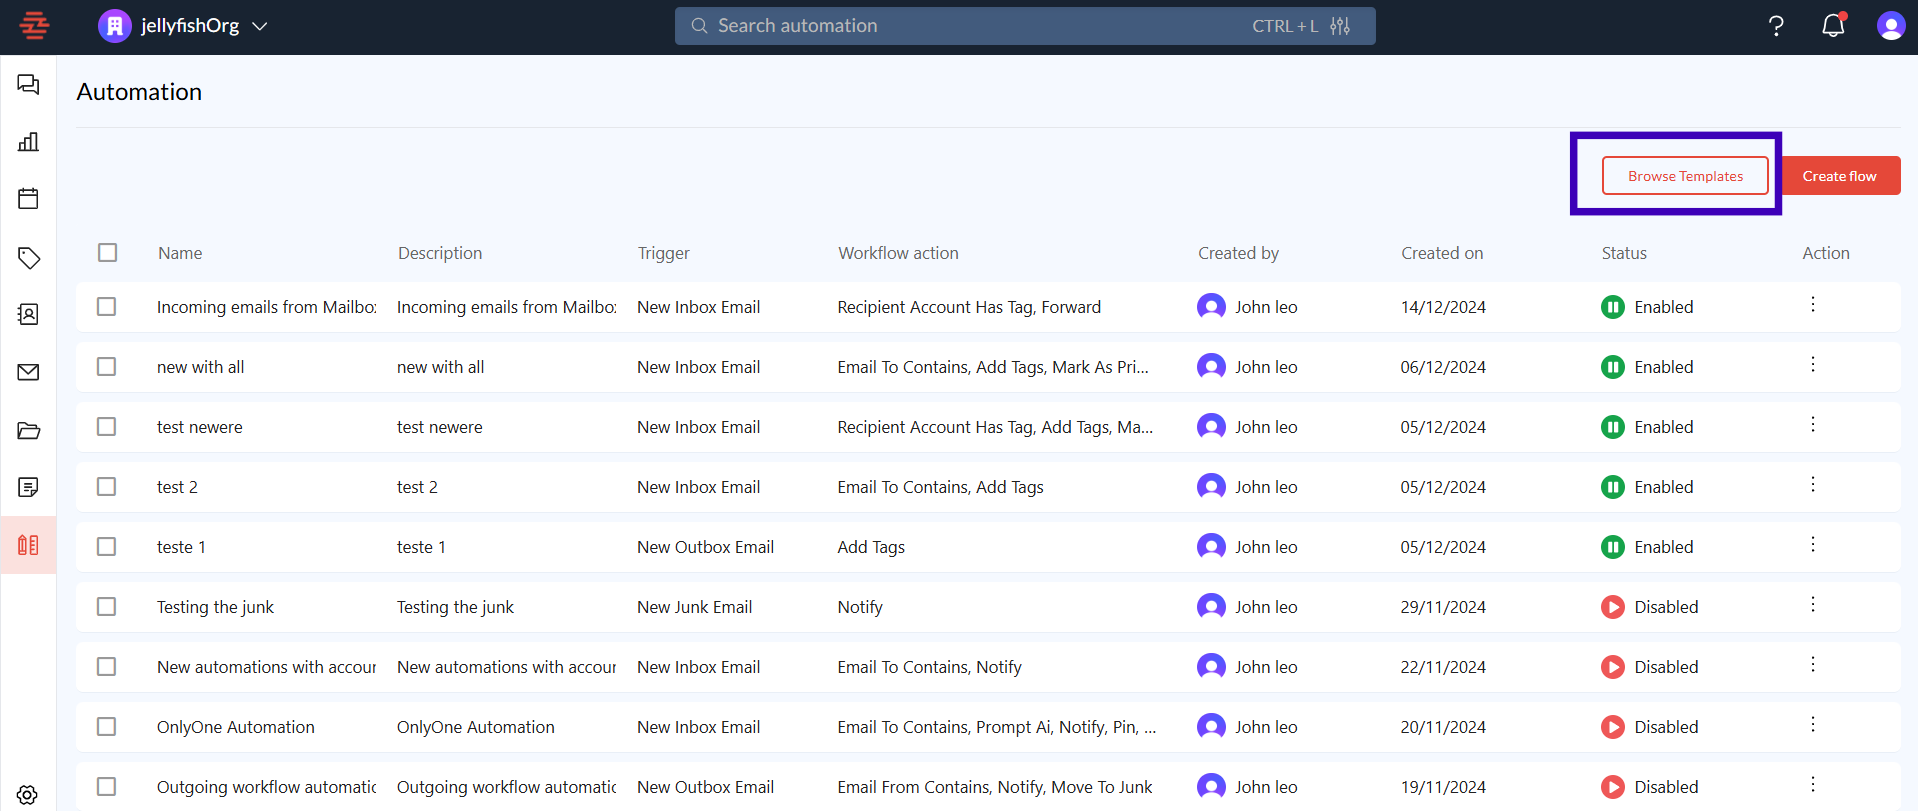1918x811 pixels.
Task: Open action menu for 'test 2' automation
Action: click(x=1812, y=485)
